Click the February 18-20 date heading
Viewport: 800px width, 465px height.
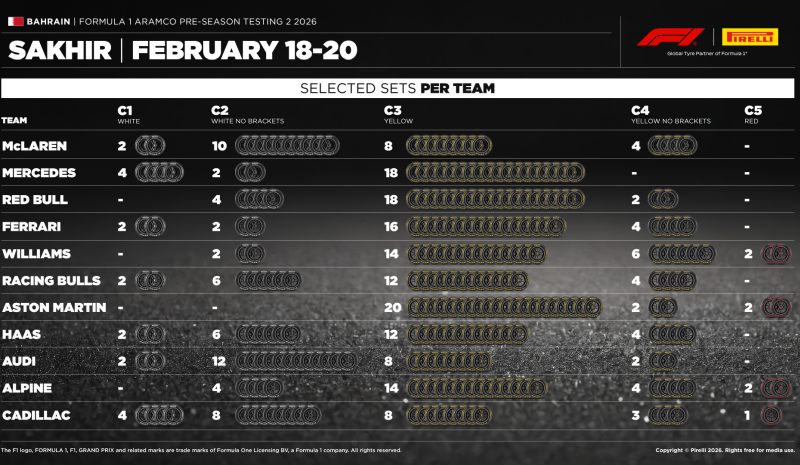(x=244, y=50)
